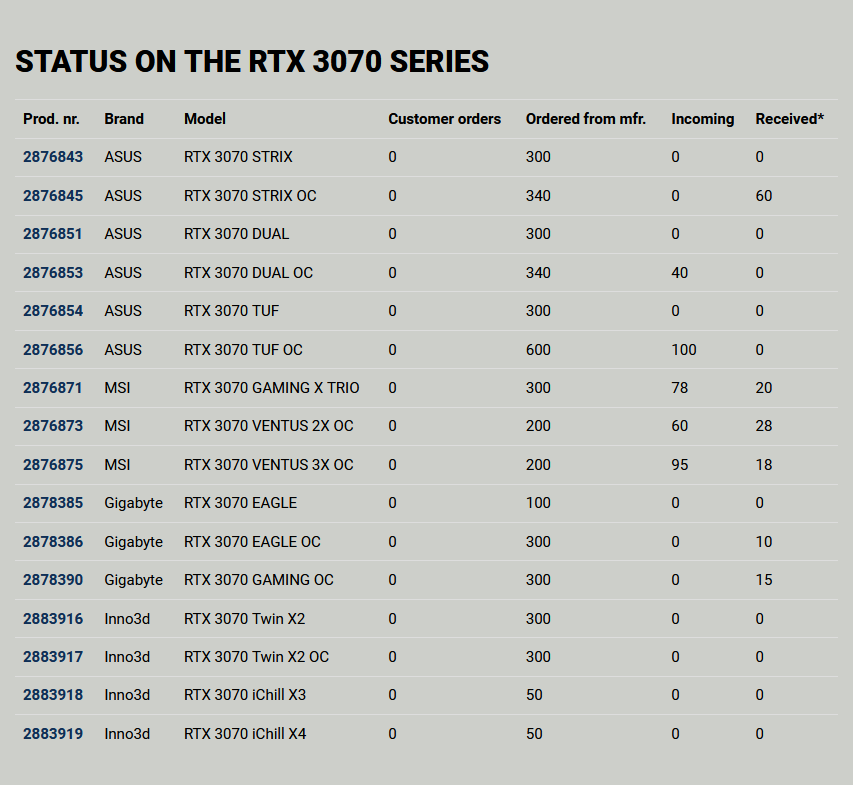This screenshot has width=853, height=785.
Task: Open Gigabyte EAGLE product 2878385
Action: (x=53, y=503)
